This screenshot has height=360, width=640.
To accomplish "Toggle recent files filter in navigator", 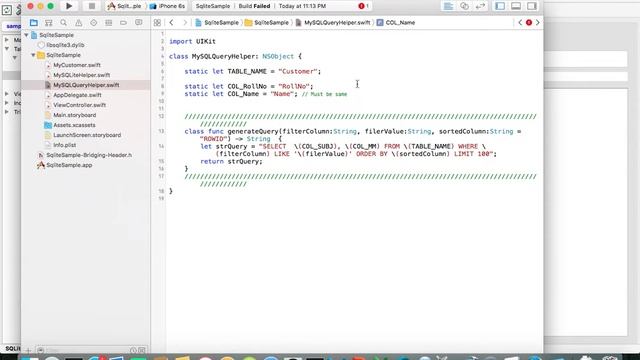I will 133,350.
